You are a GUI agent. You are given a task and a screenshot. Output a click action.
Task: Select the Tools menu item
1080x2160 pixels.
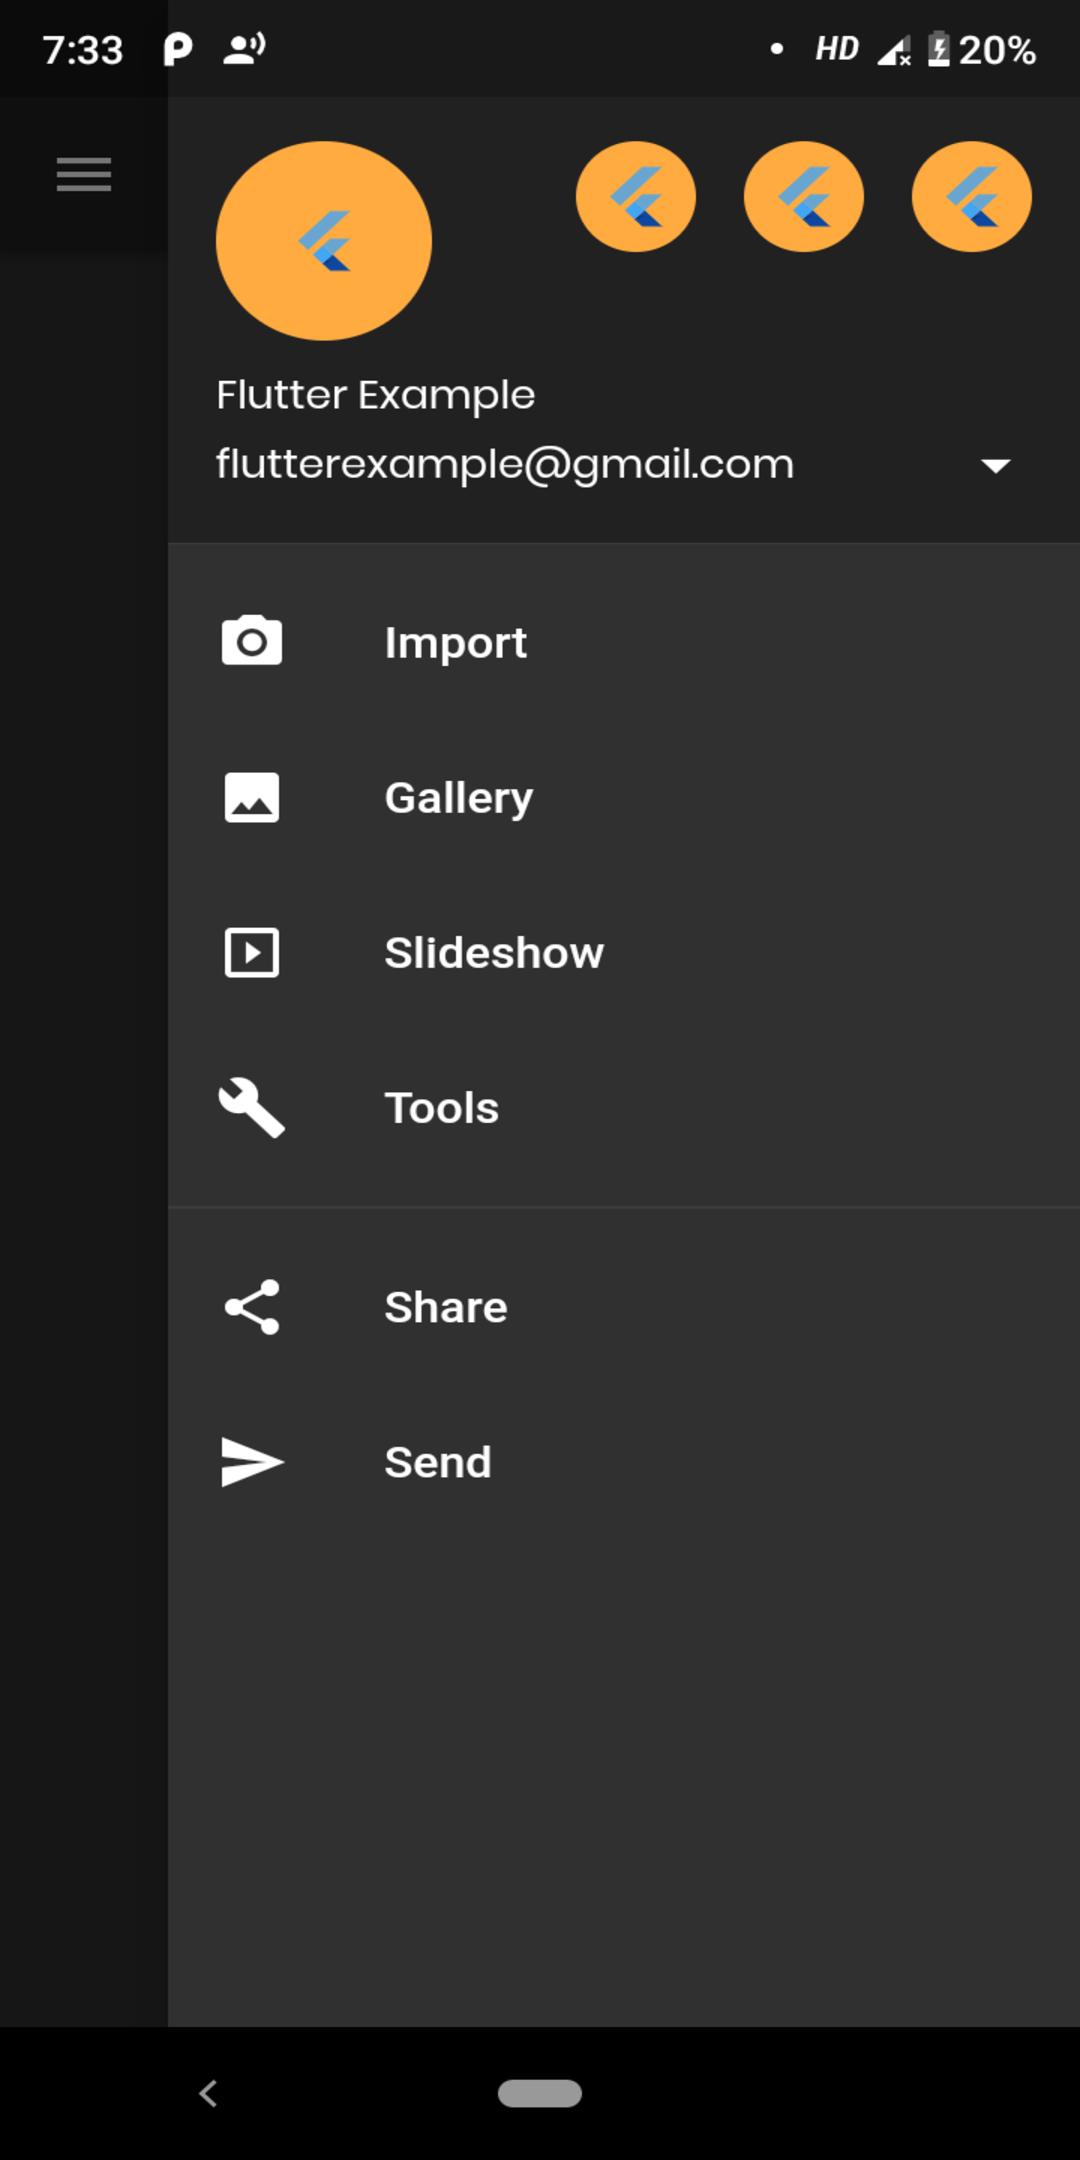[624, 1107]
